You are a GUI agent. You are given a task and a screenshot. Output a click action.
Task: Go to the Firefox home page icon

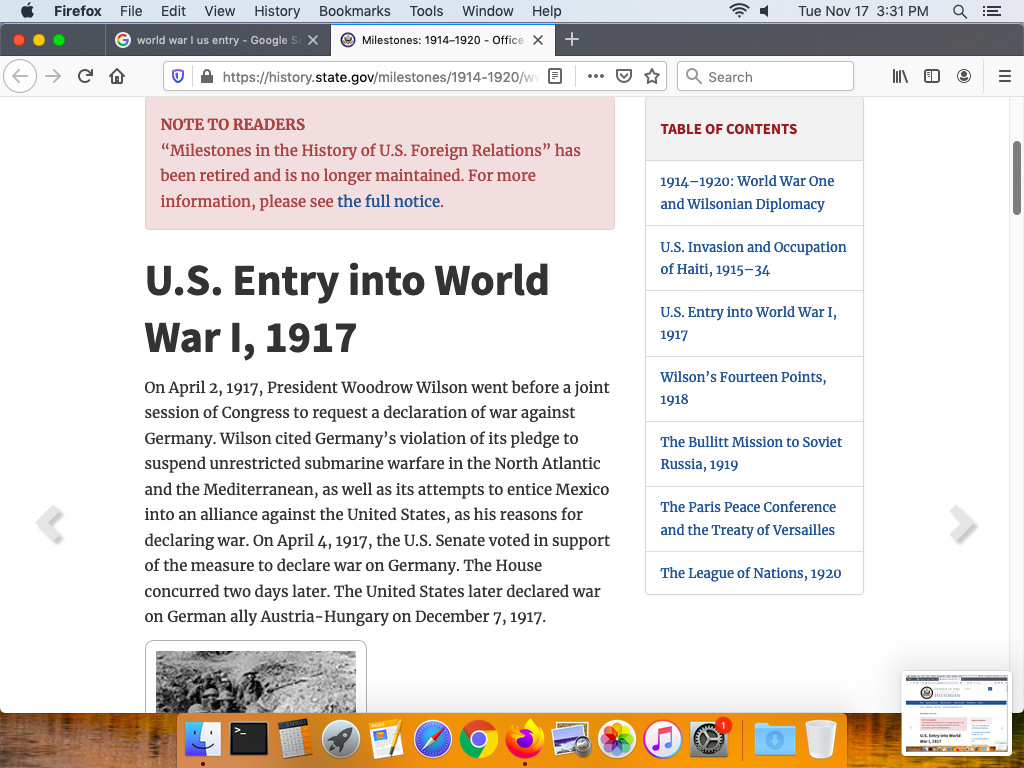coord(117,77)
